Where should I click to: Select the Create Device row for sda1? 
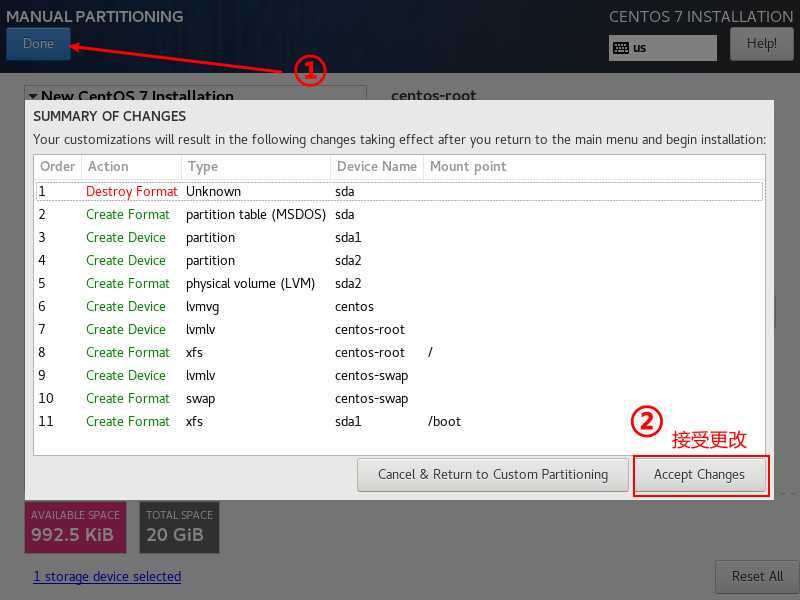399,238
